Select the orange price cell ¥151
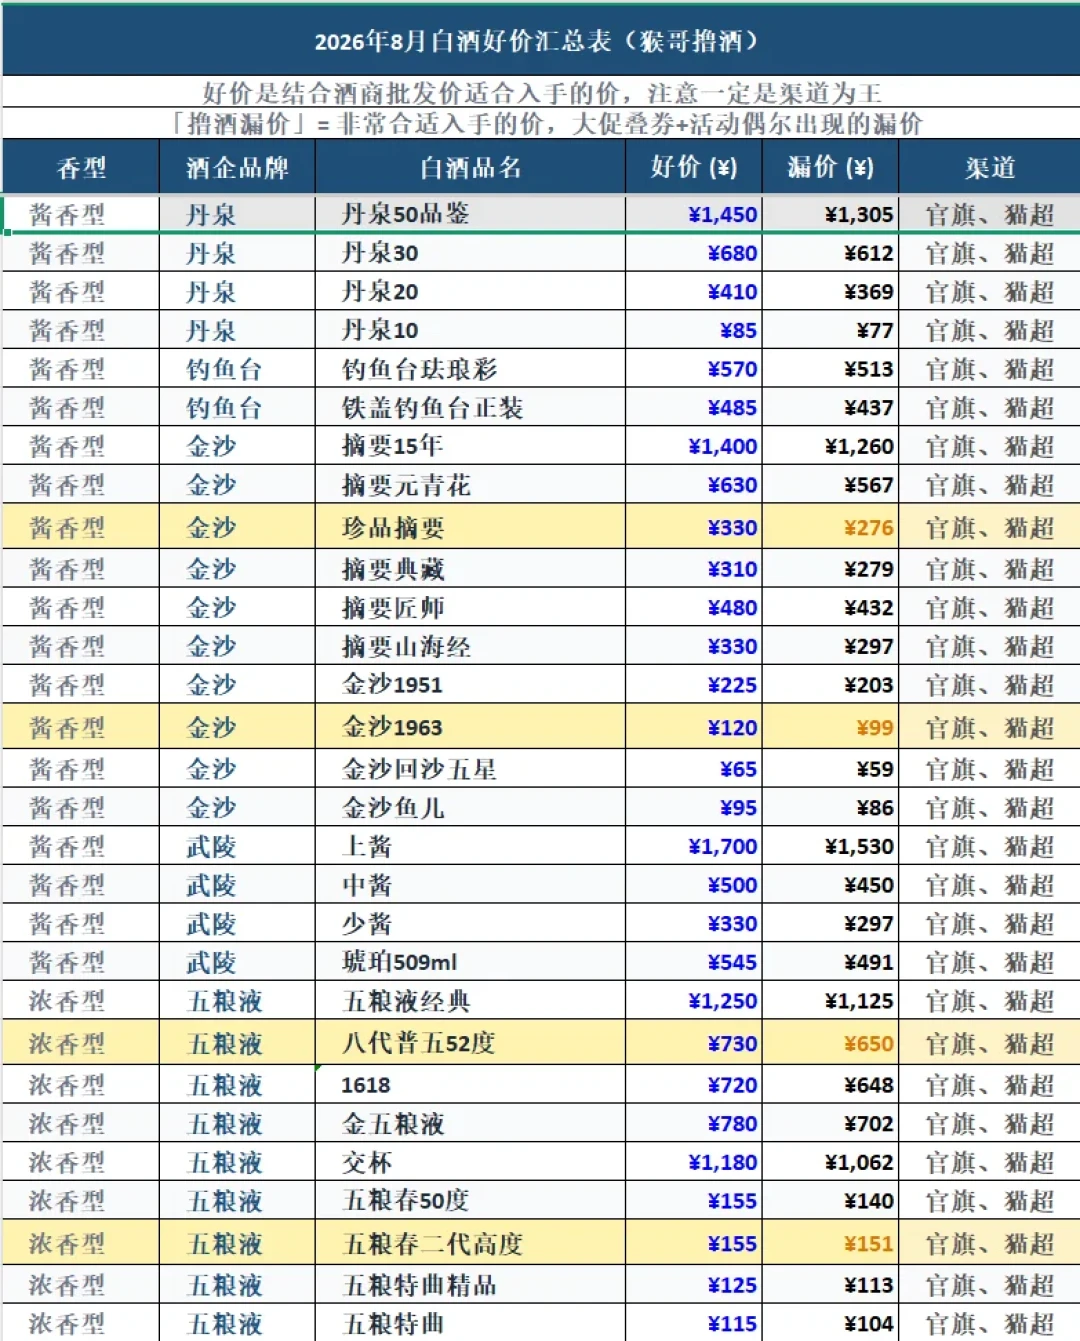The height and width of the screenshot is (1341, 1080). [x=830, y=1243]
